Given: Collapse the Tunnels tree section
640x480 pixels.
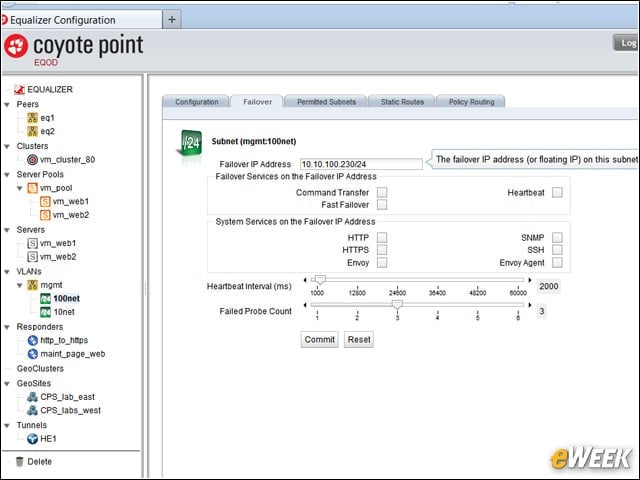Looking at the screenshot, I should tap(7, 426).
